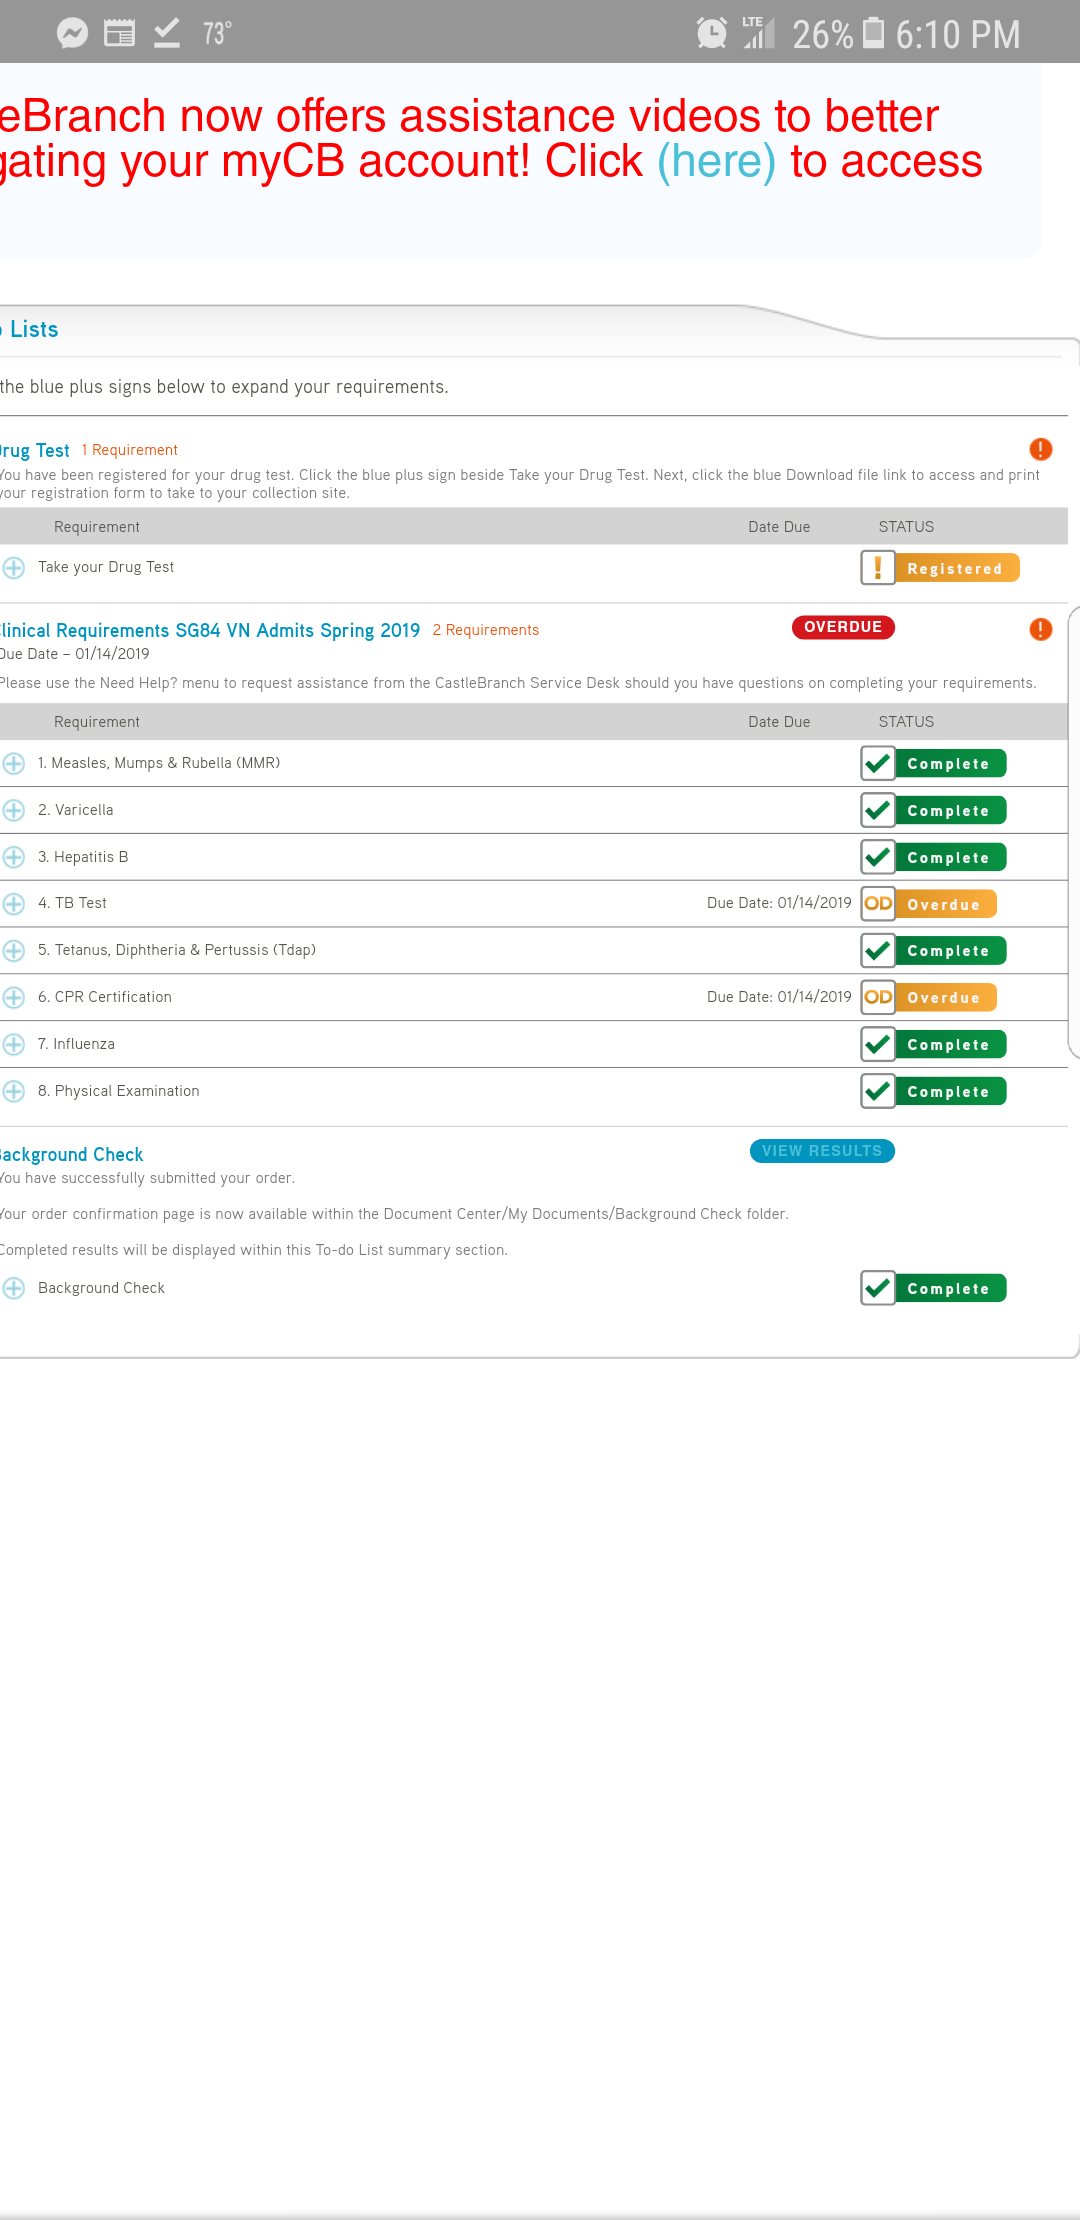This screenshot has width=1080, height=2220.
Task: Click '4. TB Test' requirement name
Action: [x=72, y=903]
